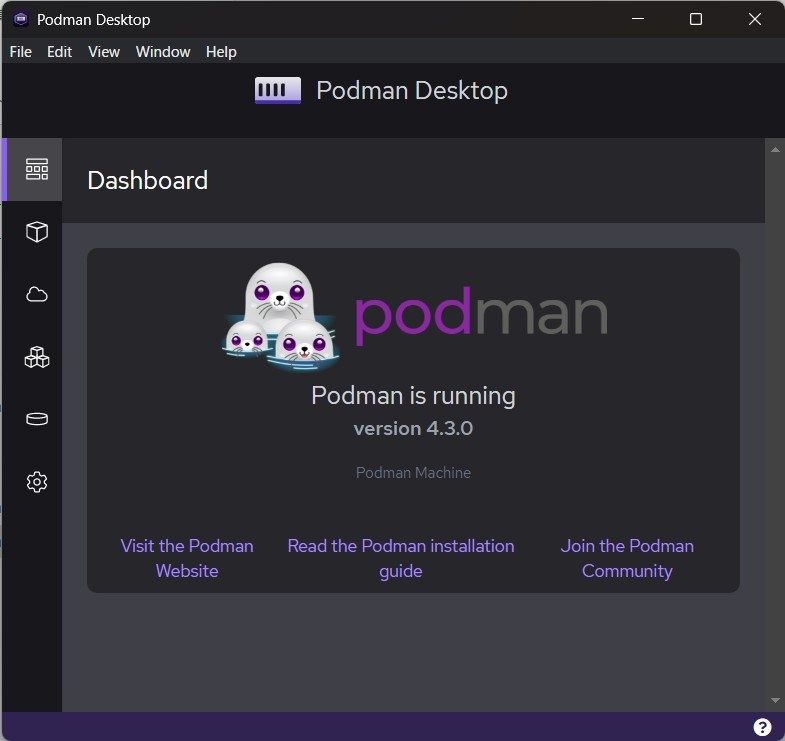The image size is (785, 741).
Task: Maximize the Podman Desktop window
Action: pyautogui.click(x=696, y=19)
